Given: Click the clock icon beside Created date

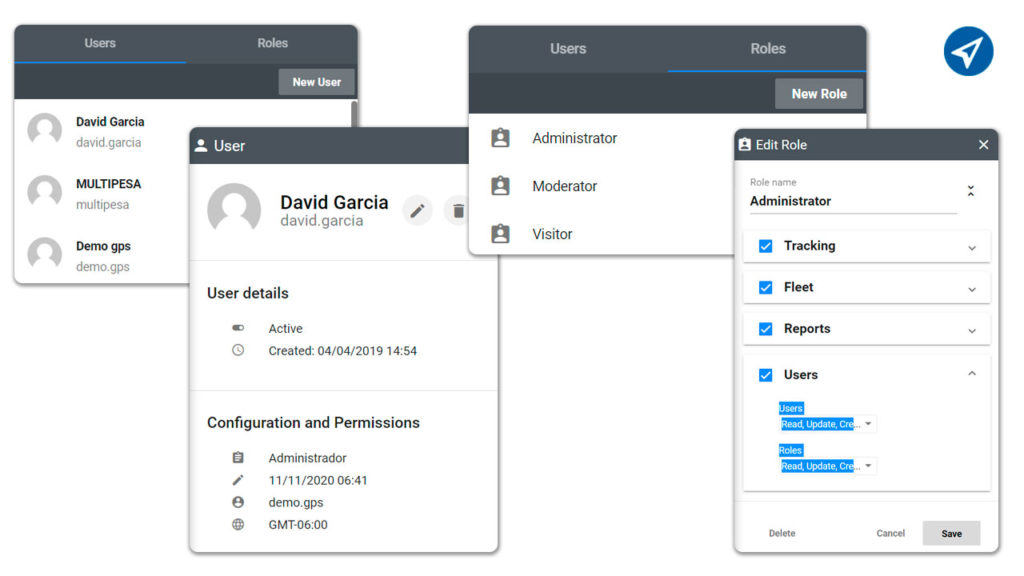Looking at the screenshot, I should (238, 350).
